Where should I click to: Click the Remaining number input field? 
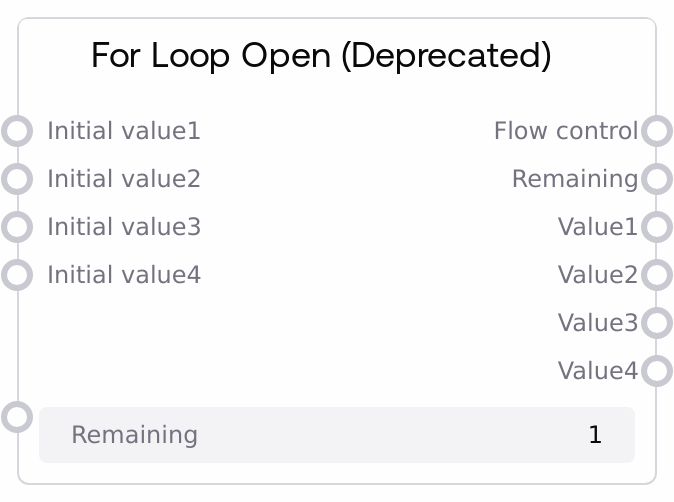click(336, 435)
